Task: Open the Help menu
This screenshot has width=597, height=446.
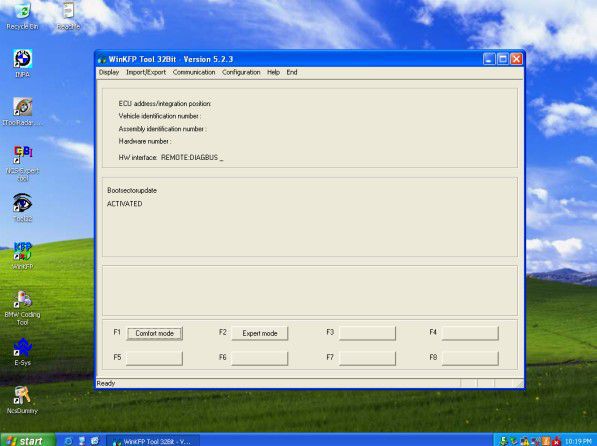Action: (273, 72)
